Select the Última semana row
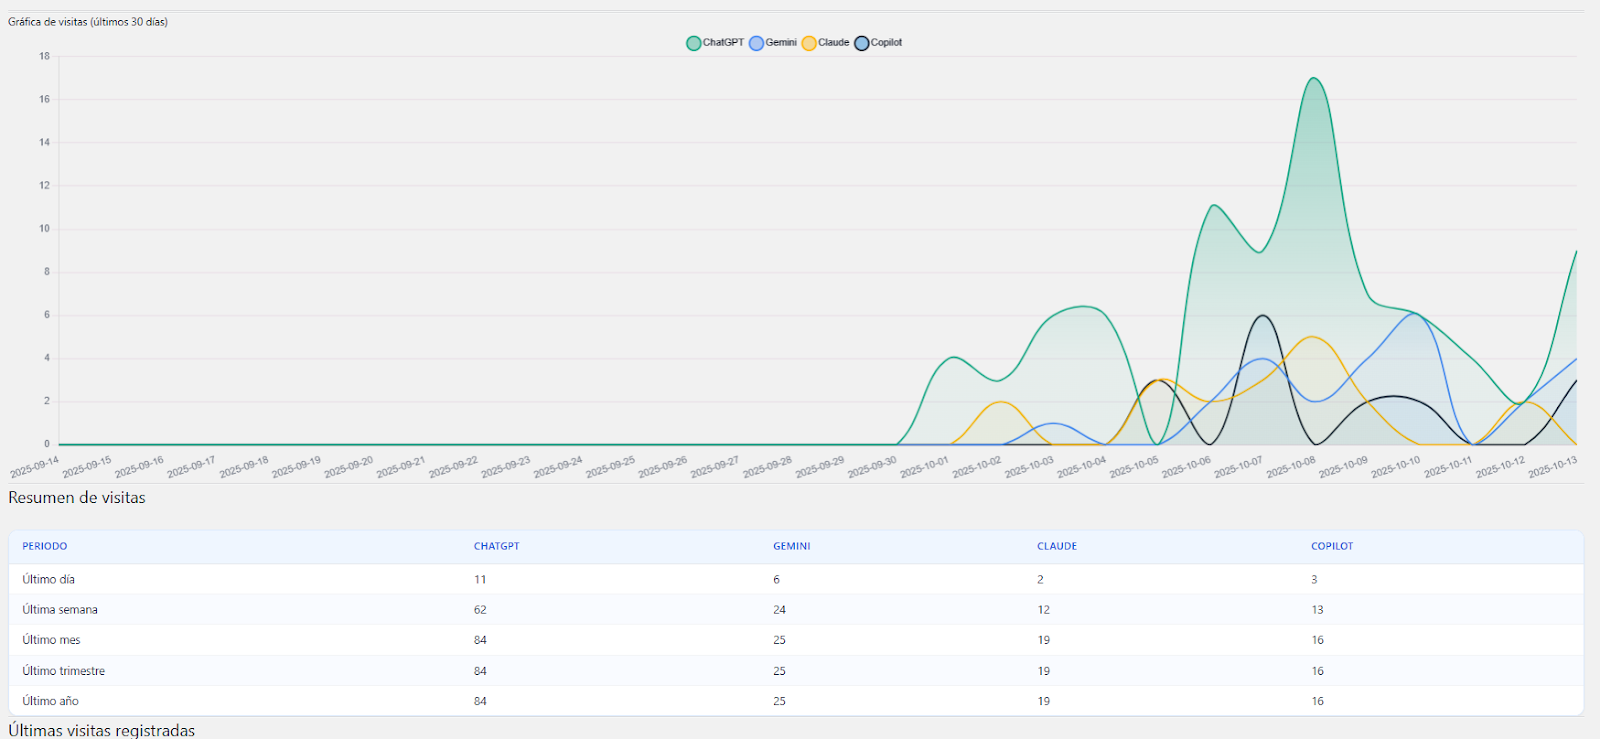This screenshot has height=739, width=1600. (60, 609)
